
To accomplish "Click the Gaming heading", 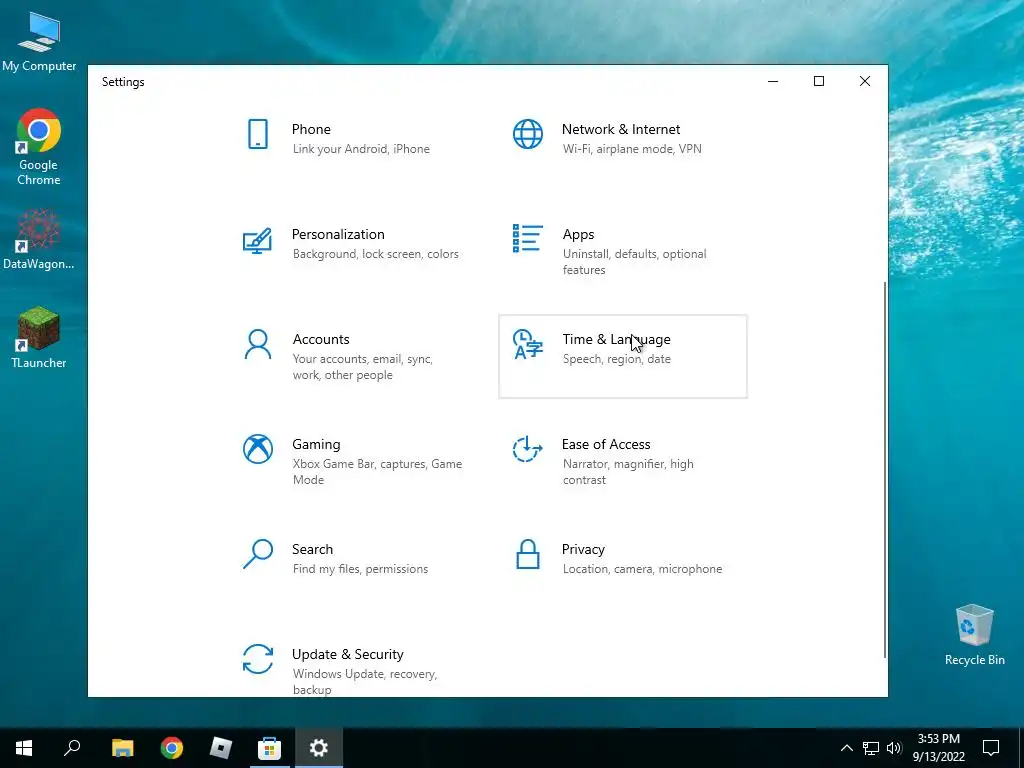I will (316, 445).
